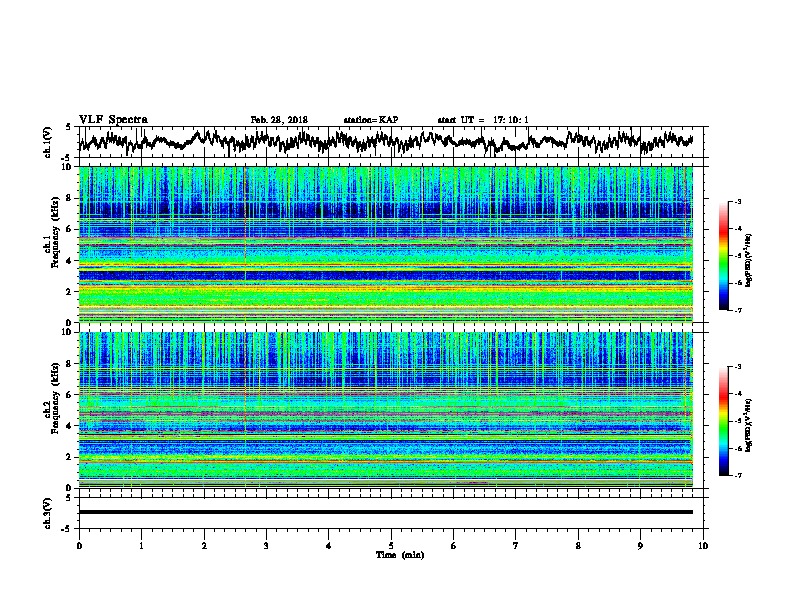The width and height of the screenshot is (792, 612).
Task: Click the "2" kHz tick on ch.2 frequency axis
Action: click(x=70, y=457)
